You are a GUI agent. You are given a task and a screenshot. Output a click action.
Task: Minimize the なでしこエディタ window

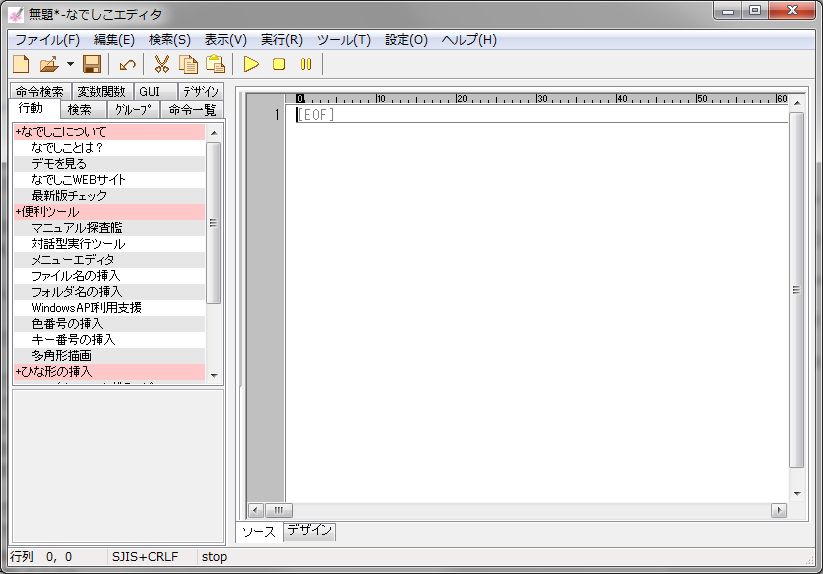[728, 10]
